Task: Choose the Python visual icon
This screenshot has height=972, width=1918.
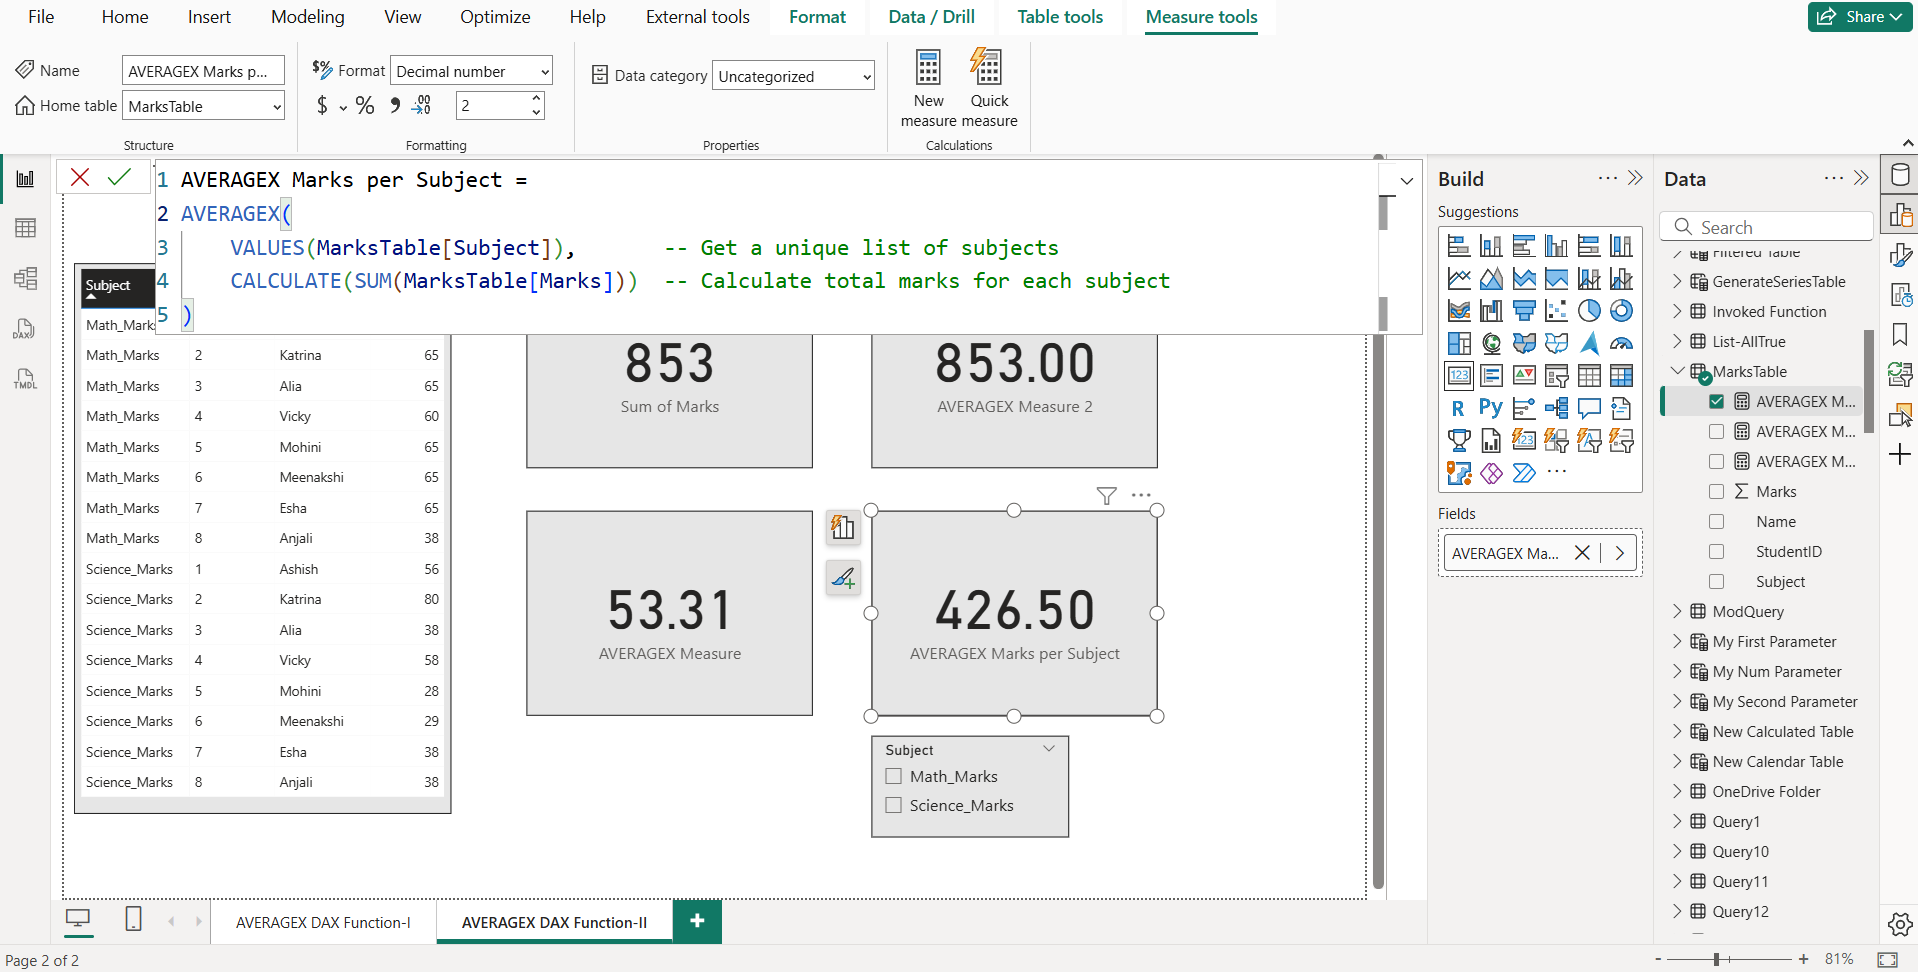Action: point(1490,408)
